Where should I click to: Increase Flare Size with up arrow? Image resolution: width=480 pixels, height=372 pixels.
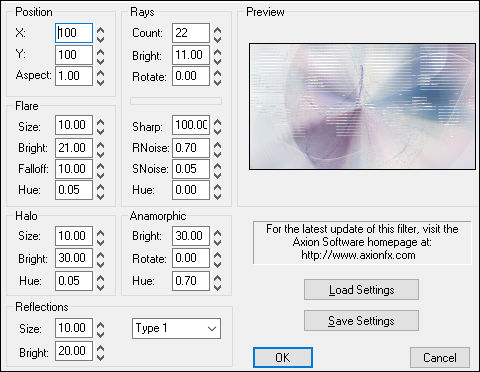[100, 121]
